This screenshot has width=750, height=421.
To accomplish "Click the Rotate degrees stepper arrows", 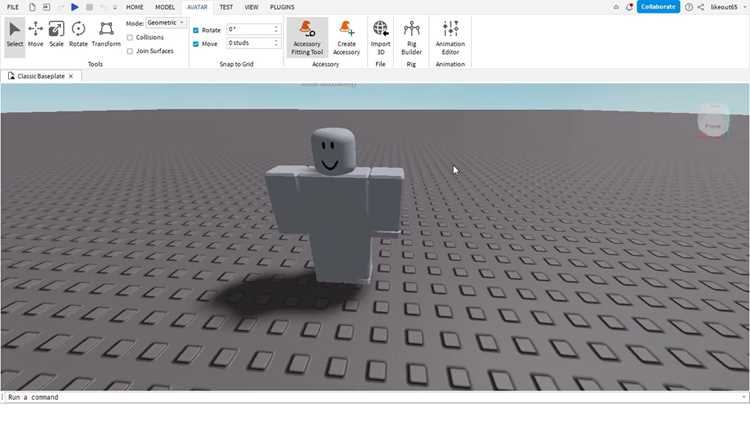I will [276, 29].
